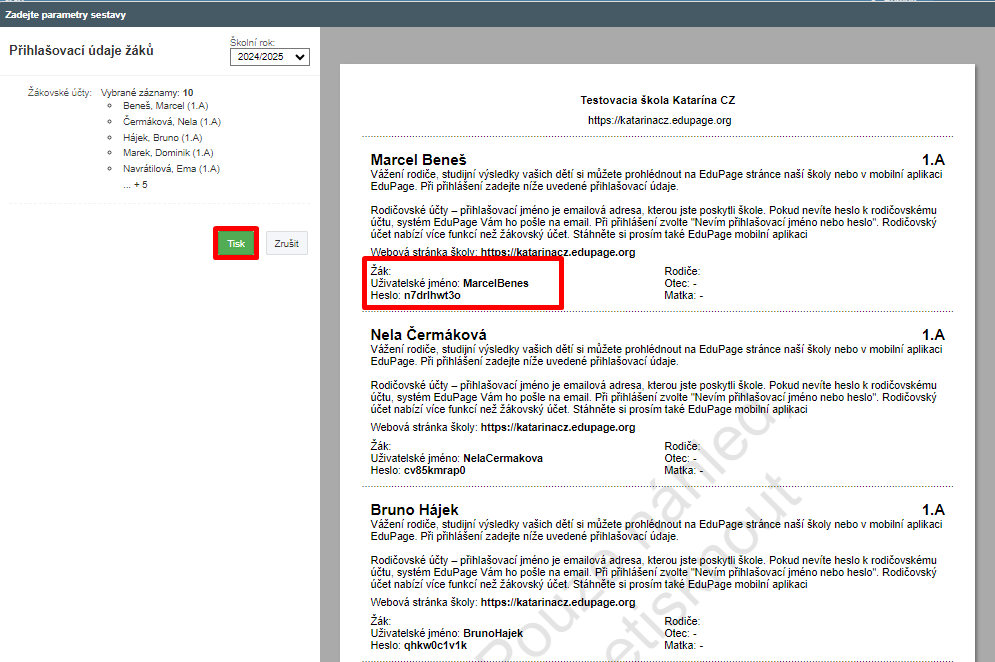Open the Školní rok 2024/2025 dropdown
The width and height of the screenshot is (995, 662).
(x=269, y=57)
